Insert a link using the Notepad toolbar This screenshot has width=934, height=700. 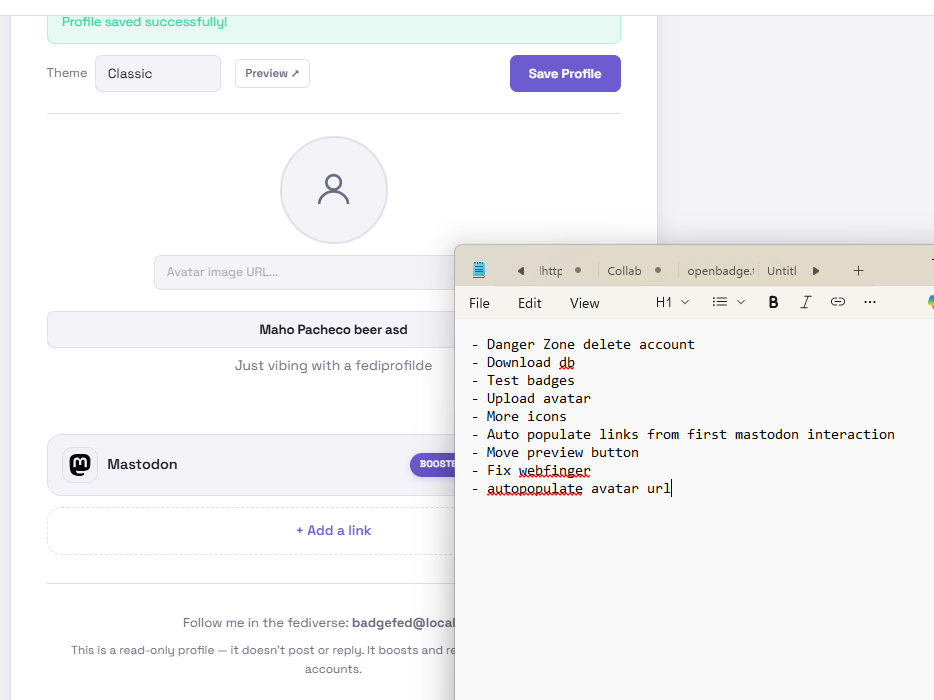838,302
